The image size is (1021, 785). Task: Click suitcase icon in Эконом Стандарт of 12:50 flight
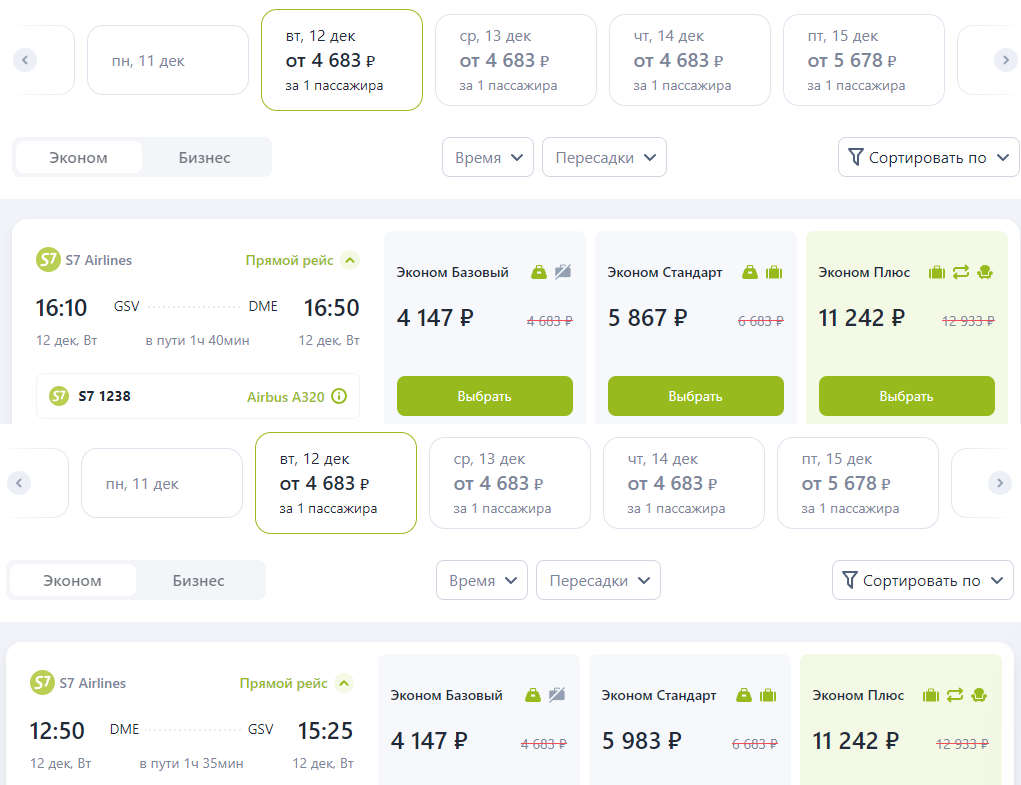[x=768, y=695]
